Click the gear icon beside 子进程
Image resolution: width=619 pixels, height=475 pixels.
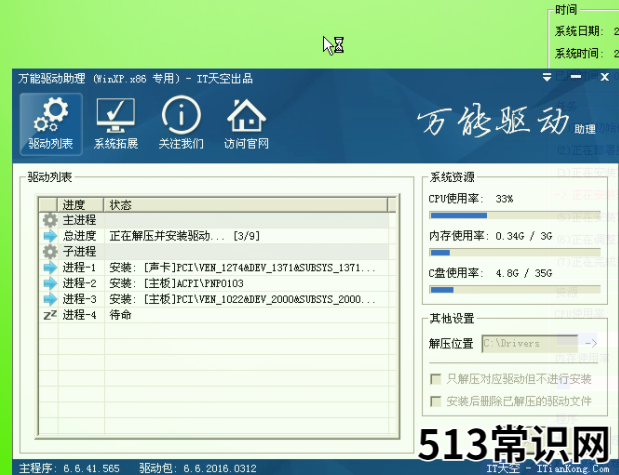tap(50, 252)
